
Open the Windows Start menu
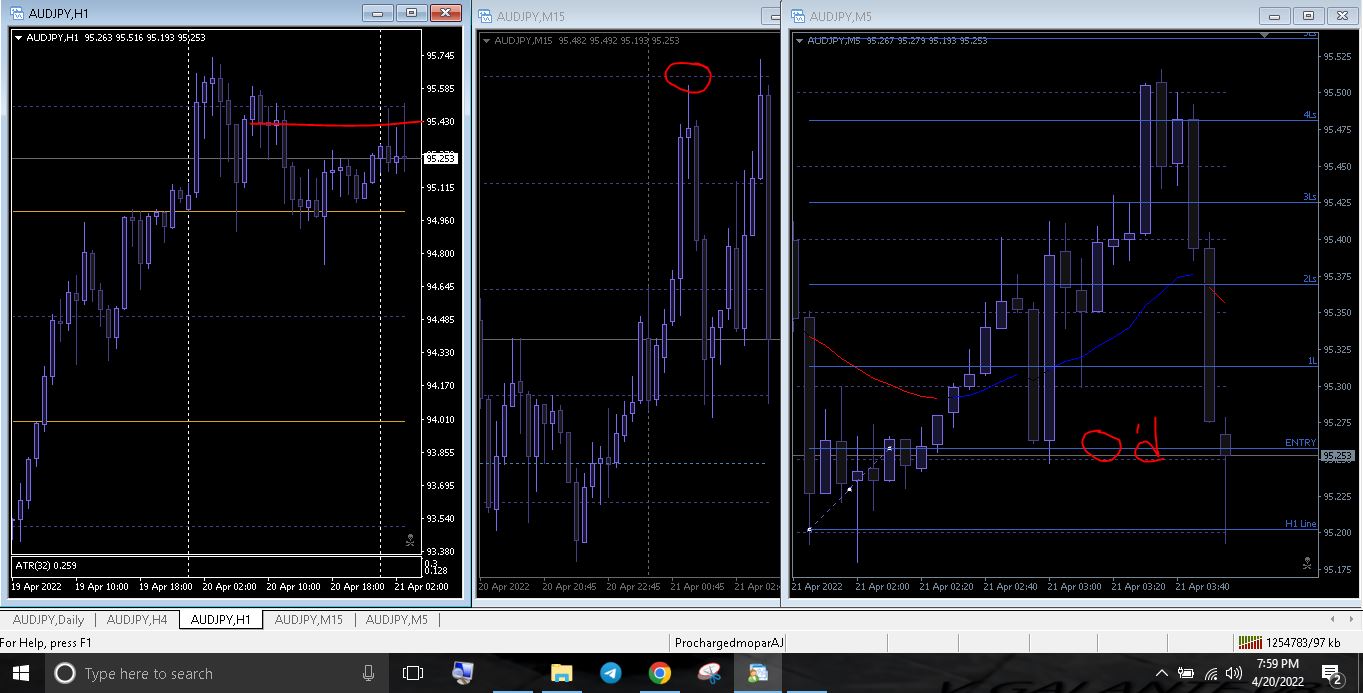point(21,673)
